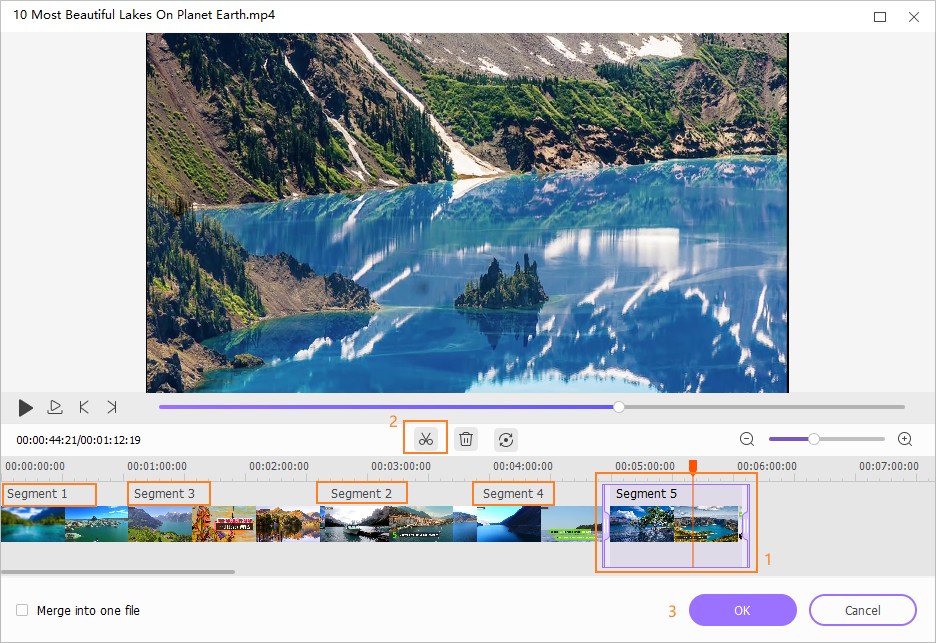This screenshot has width=936, height=643.
Task: Jump to previous frame icon
Action: tap(84, 407)
